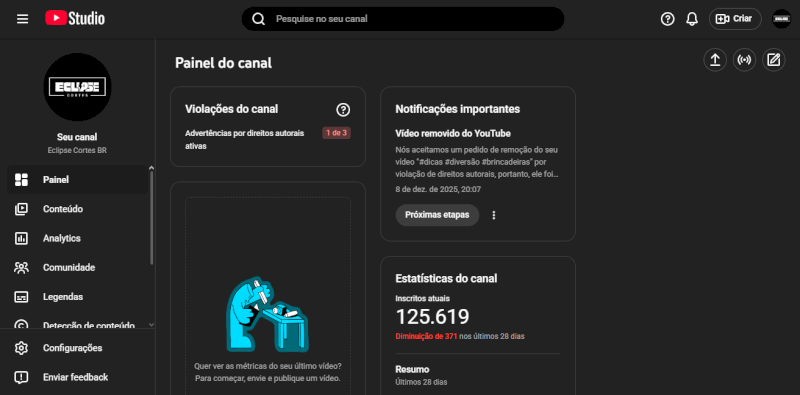Open Configurações settings
This screenshot has height=395, width=800.
77,348
